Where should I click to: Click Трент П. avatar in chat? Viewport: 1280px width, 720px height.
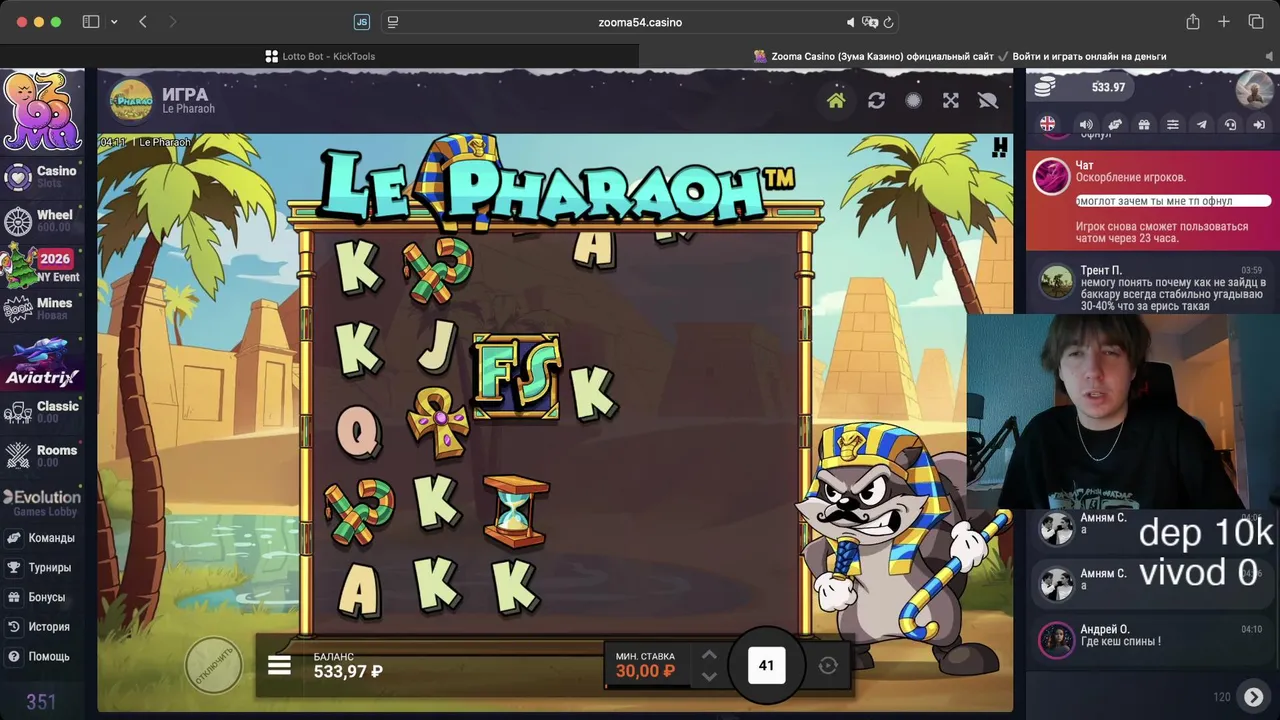pyautogui.click(x=1056, y=282)
